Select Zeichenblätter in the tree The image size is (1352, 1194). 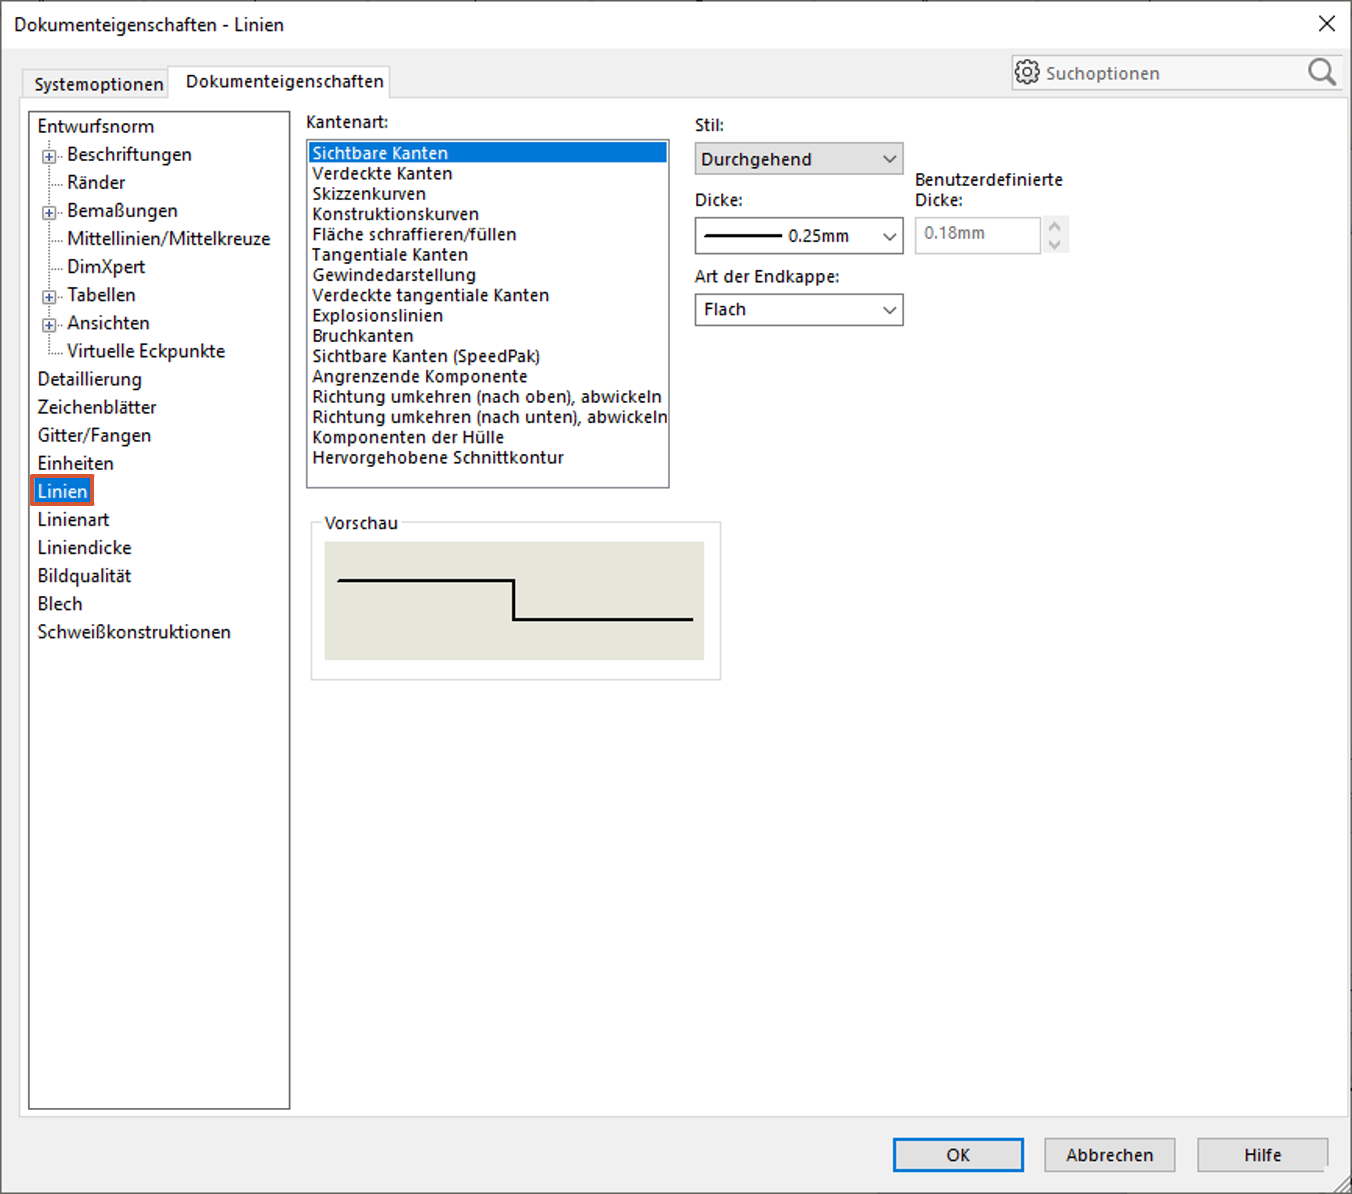pos(97,408)
